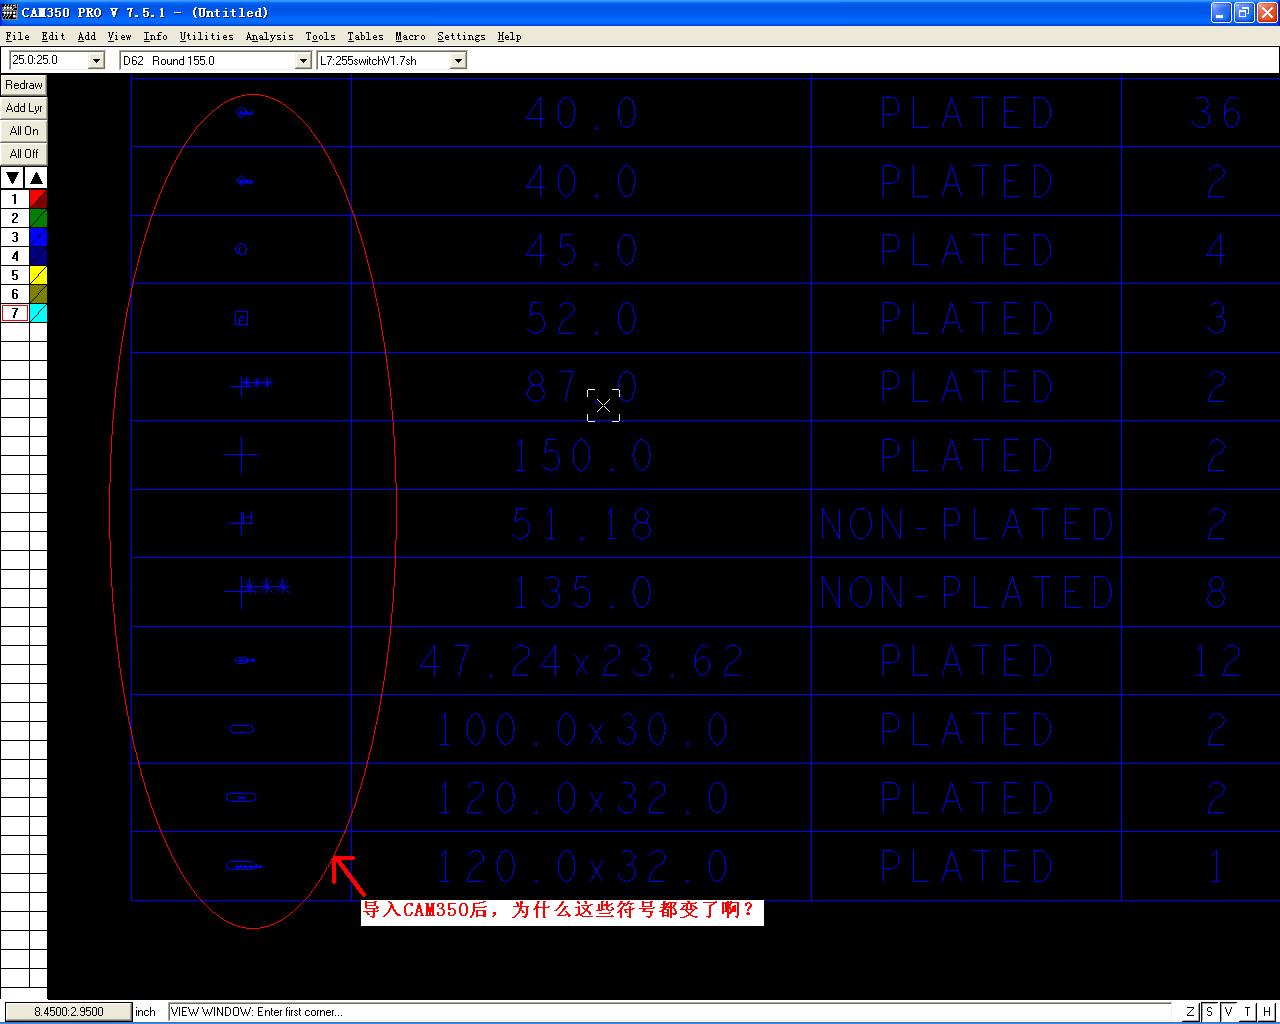Open the Tables menu
Screen dimensions: 1280x1024
pyautogui.click(x=365, y=36)
